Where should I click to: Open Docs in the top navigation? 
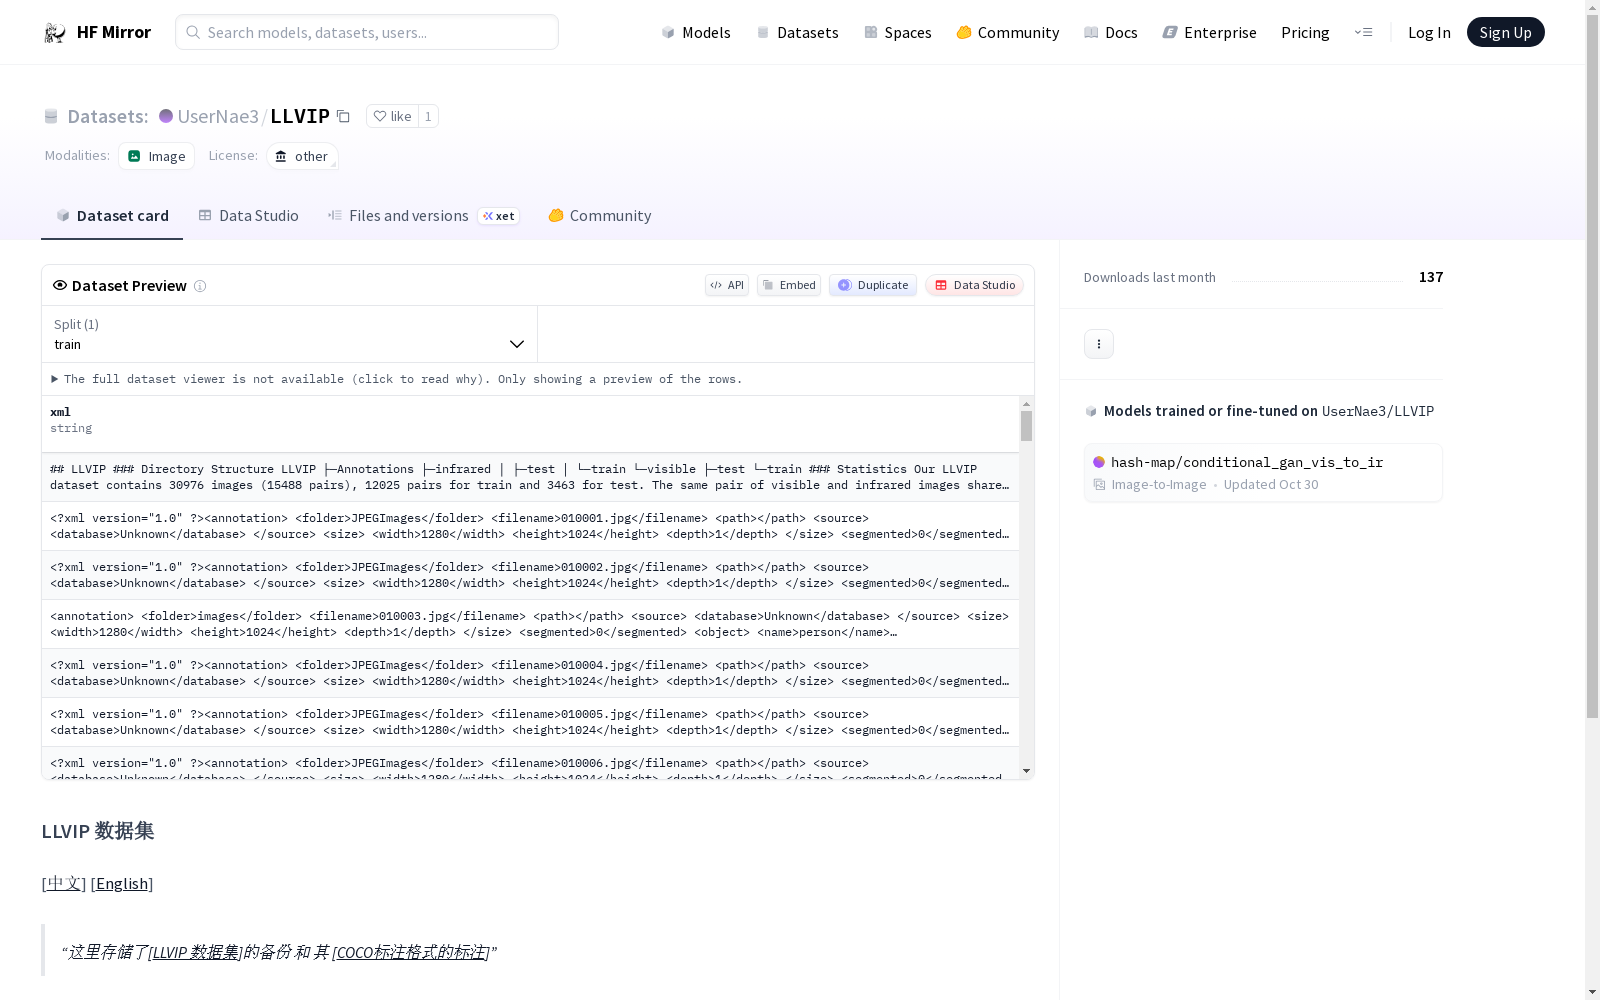(1111, 32)
